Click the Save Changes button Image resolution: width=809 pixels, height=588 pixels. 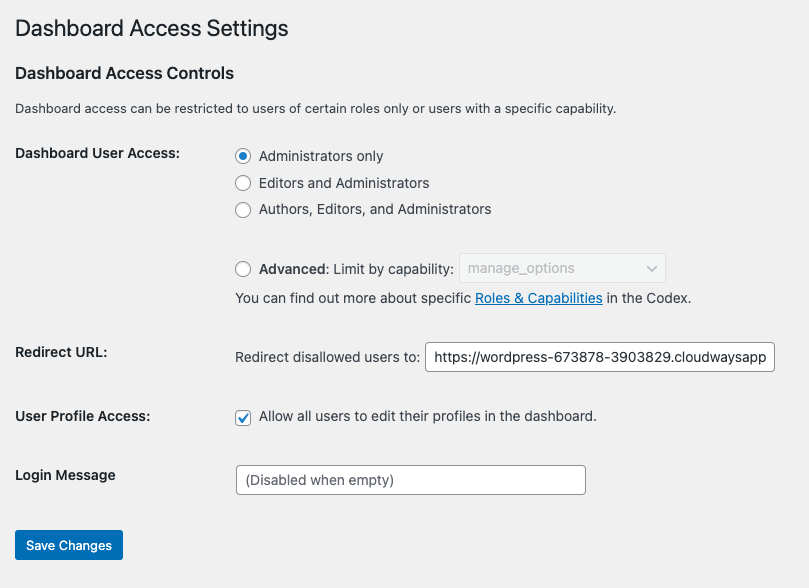pos(69,545)
